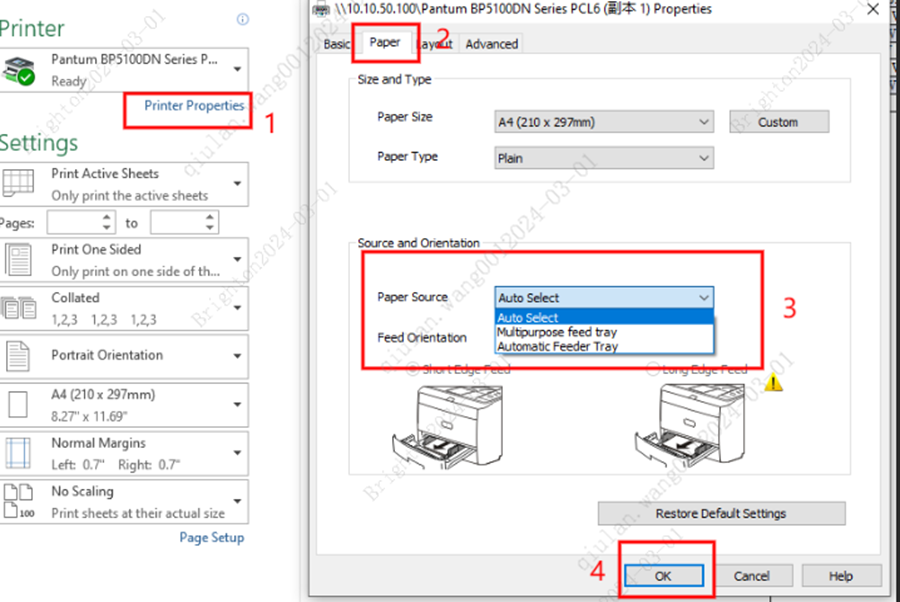
Task: Switch to the Advanced tab
Action: click(x=492, y=44)
